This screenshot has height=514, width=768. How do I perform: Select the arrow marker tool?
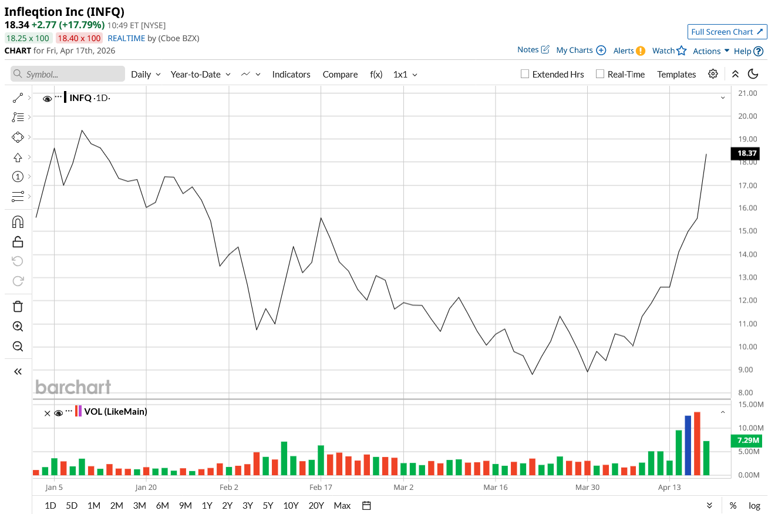click(18, 157)
